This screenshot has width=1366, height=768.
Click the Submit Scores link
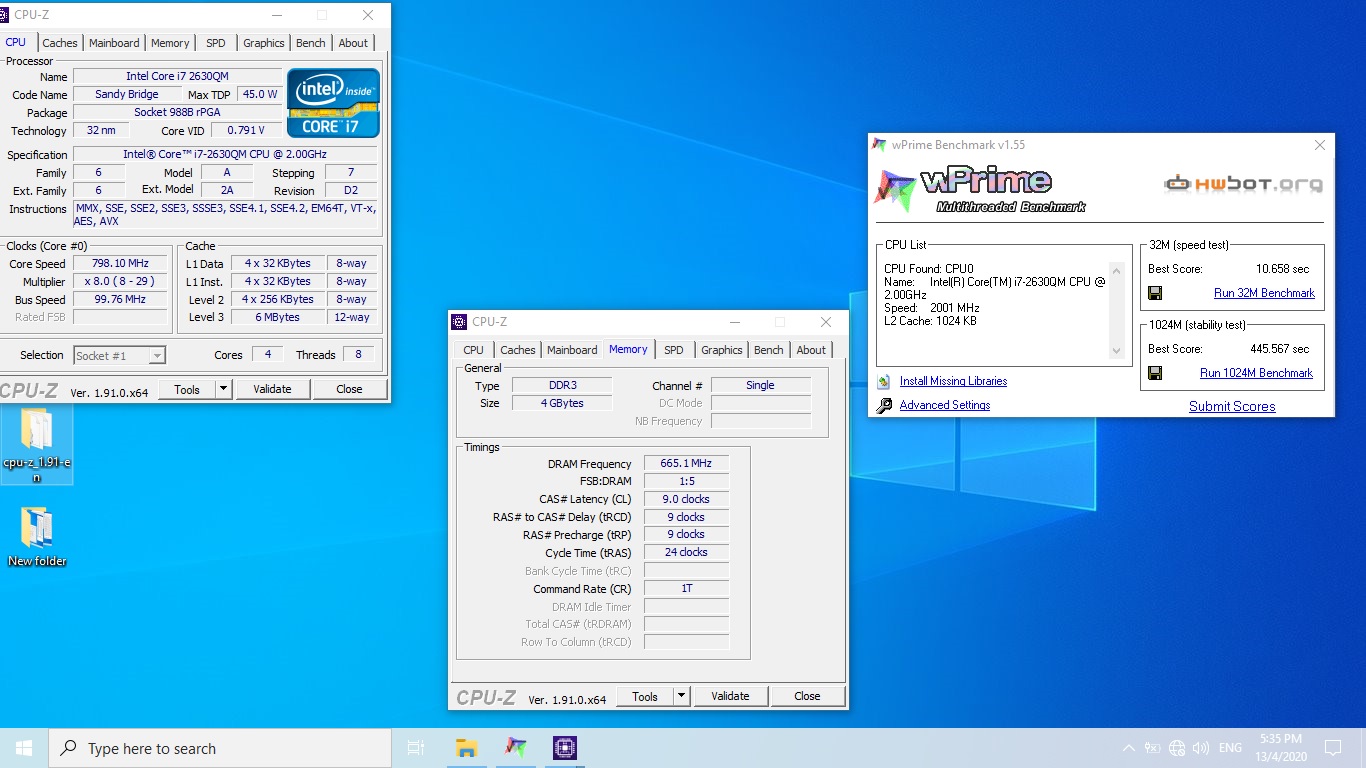pyautogui.click(x=1232, y=406)
